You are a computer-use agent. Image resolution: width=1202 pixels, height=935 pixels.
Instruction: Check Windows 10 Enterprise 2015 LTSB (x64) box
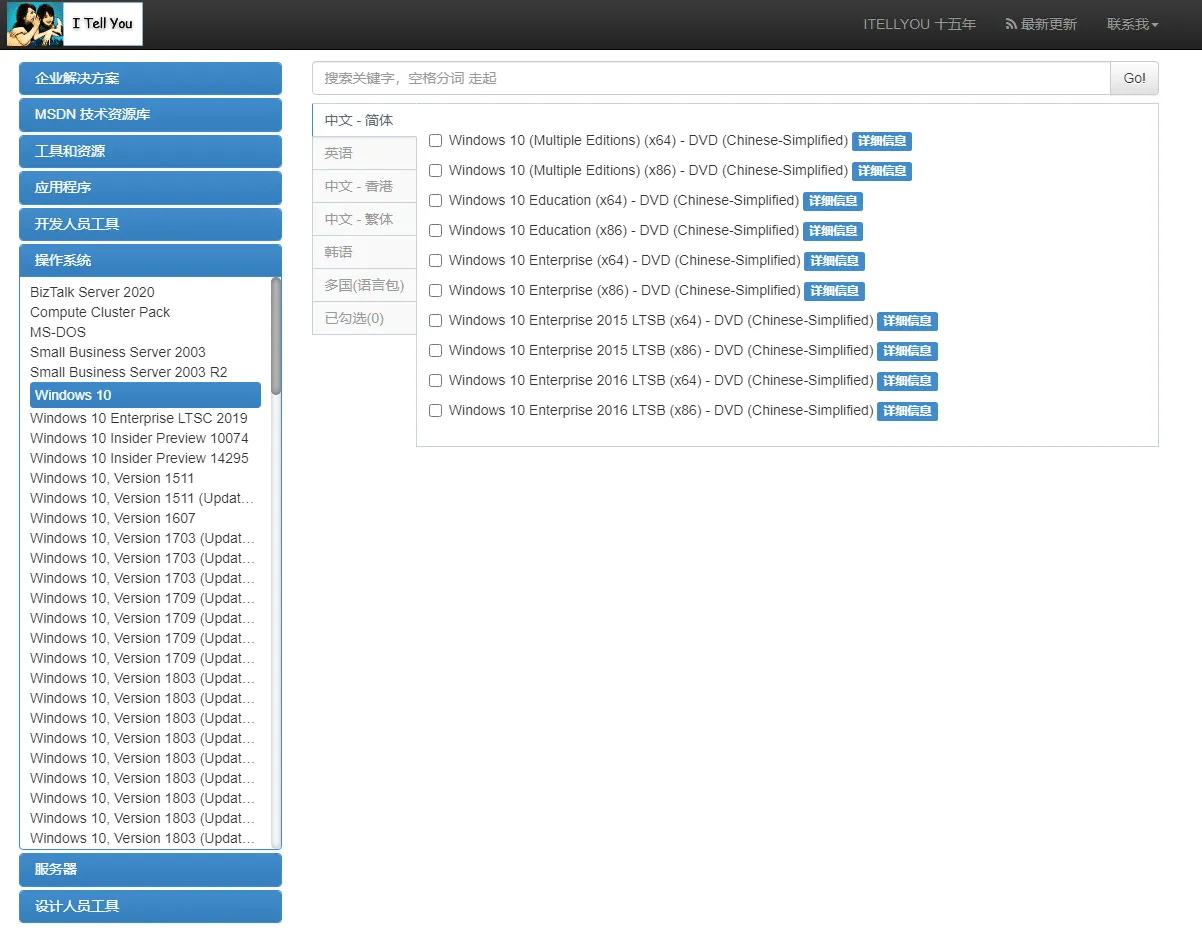click(x=435, y=321)
